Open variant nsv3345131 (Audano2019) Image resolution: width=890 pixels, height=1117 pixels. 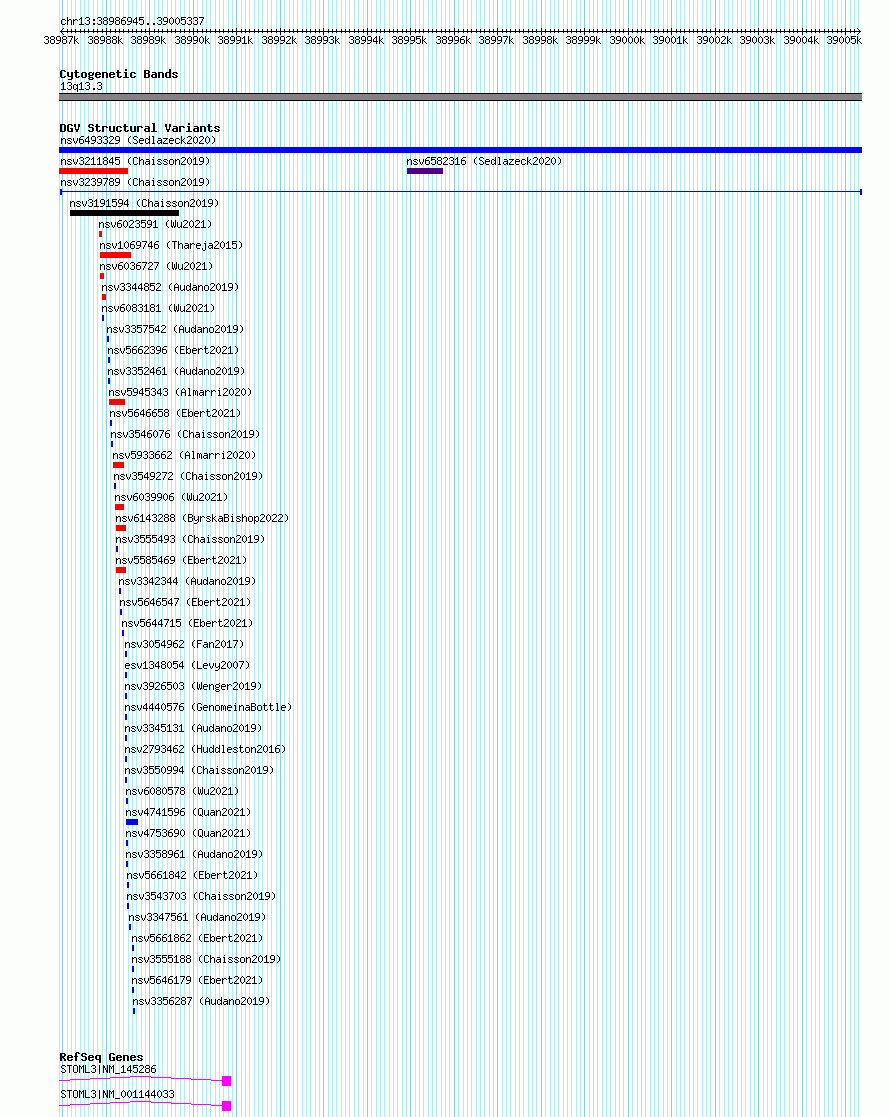(x=194, y=729)
